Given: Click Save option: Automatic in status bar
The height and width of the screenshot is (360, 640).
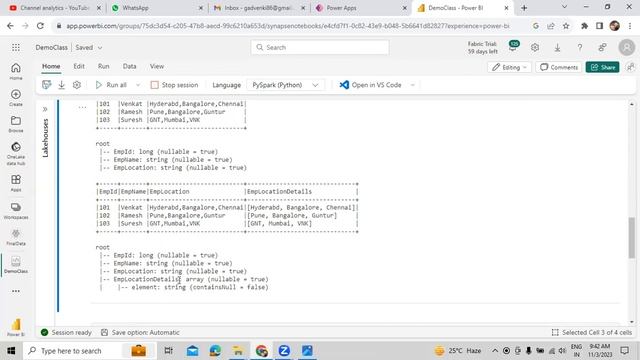Looking at the screenshot, I should (x=140, y=333).
